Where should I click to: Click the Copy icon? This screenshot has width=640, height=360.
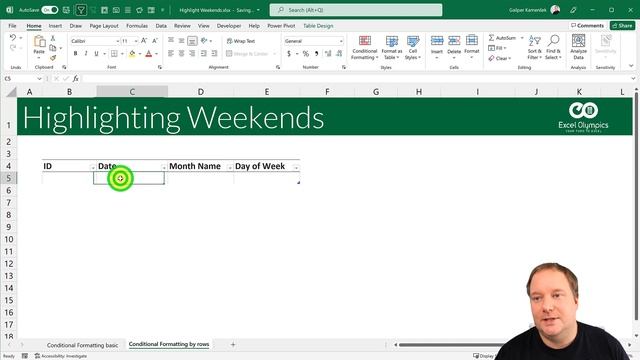coord(53,48)
